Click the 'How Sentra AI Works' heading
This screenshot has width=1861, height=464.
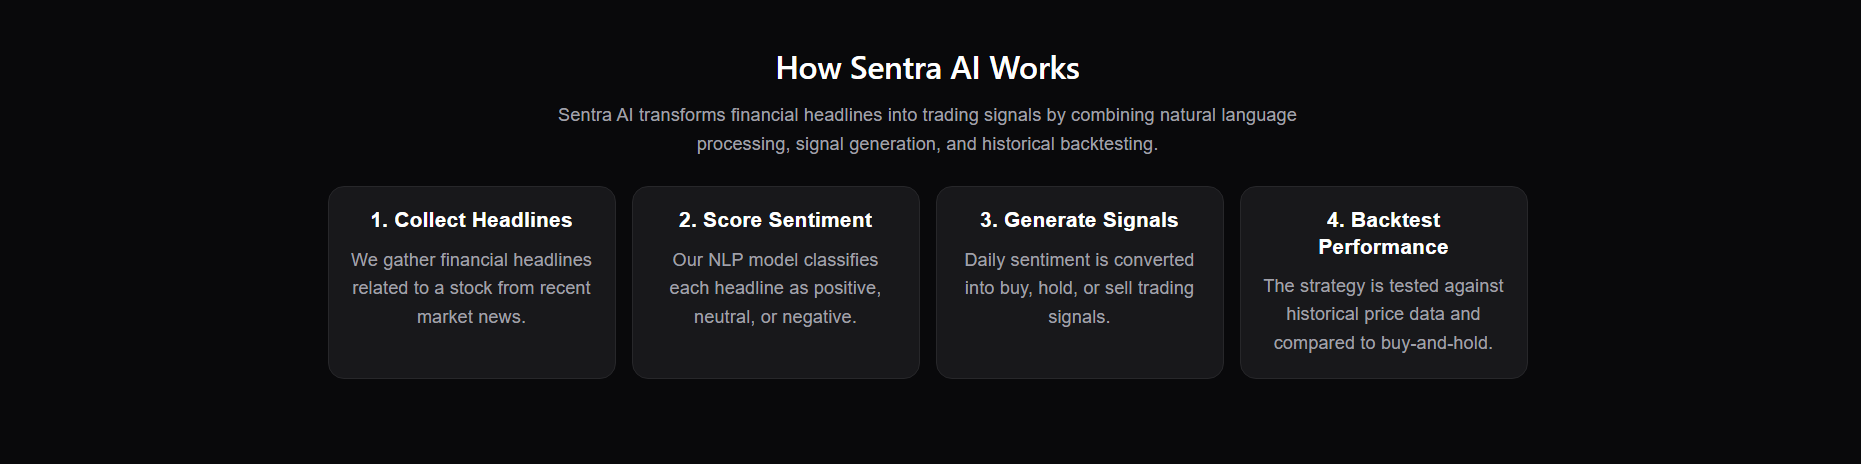tap(927, 68)
